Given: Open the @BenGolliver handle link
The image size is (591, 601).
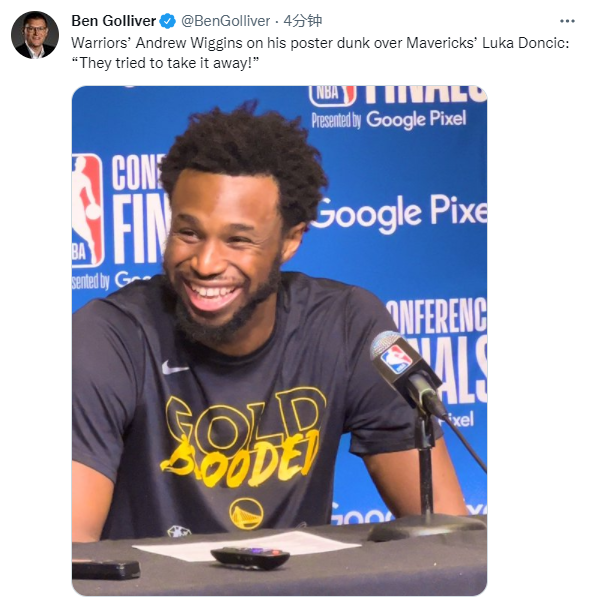Looking at the screenshot, I should (x=225, y=21).
